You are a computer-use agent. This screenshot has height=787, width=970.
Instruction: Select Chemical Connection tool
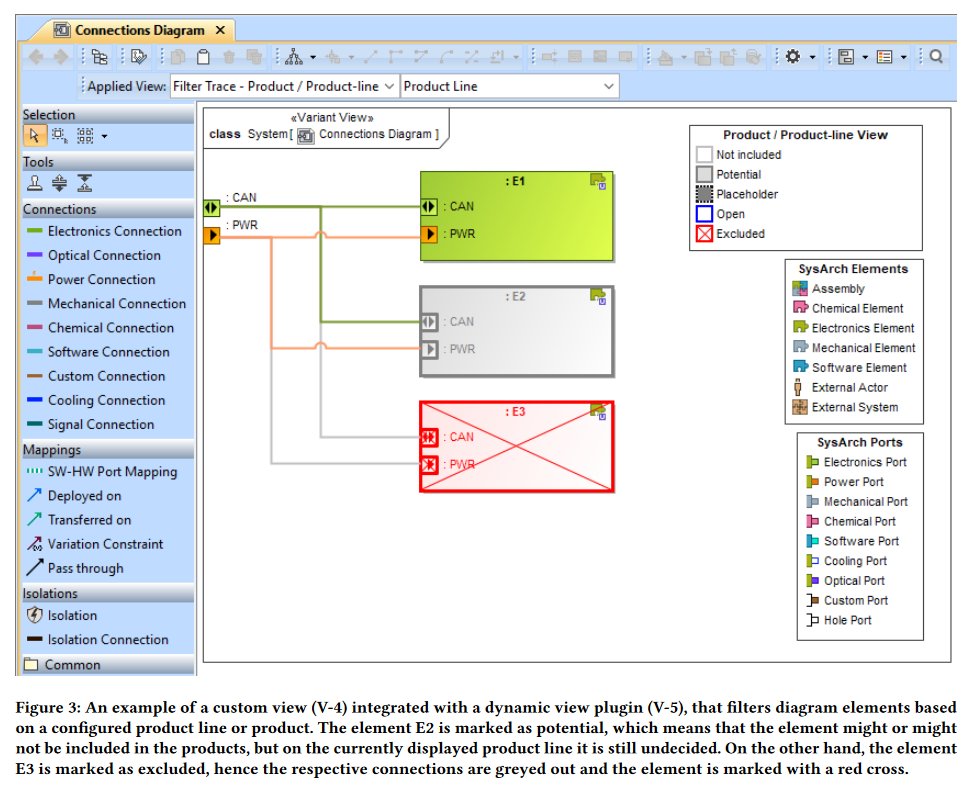tap(100, 327)
